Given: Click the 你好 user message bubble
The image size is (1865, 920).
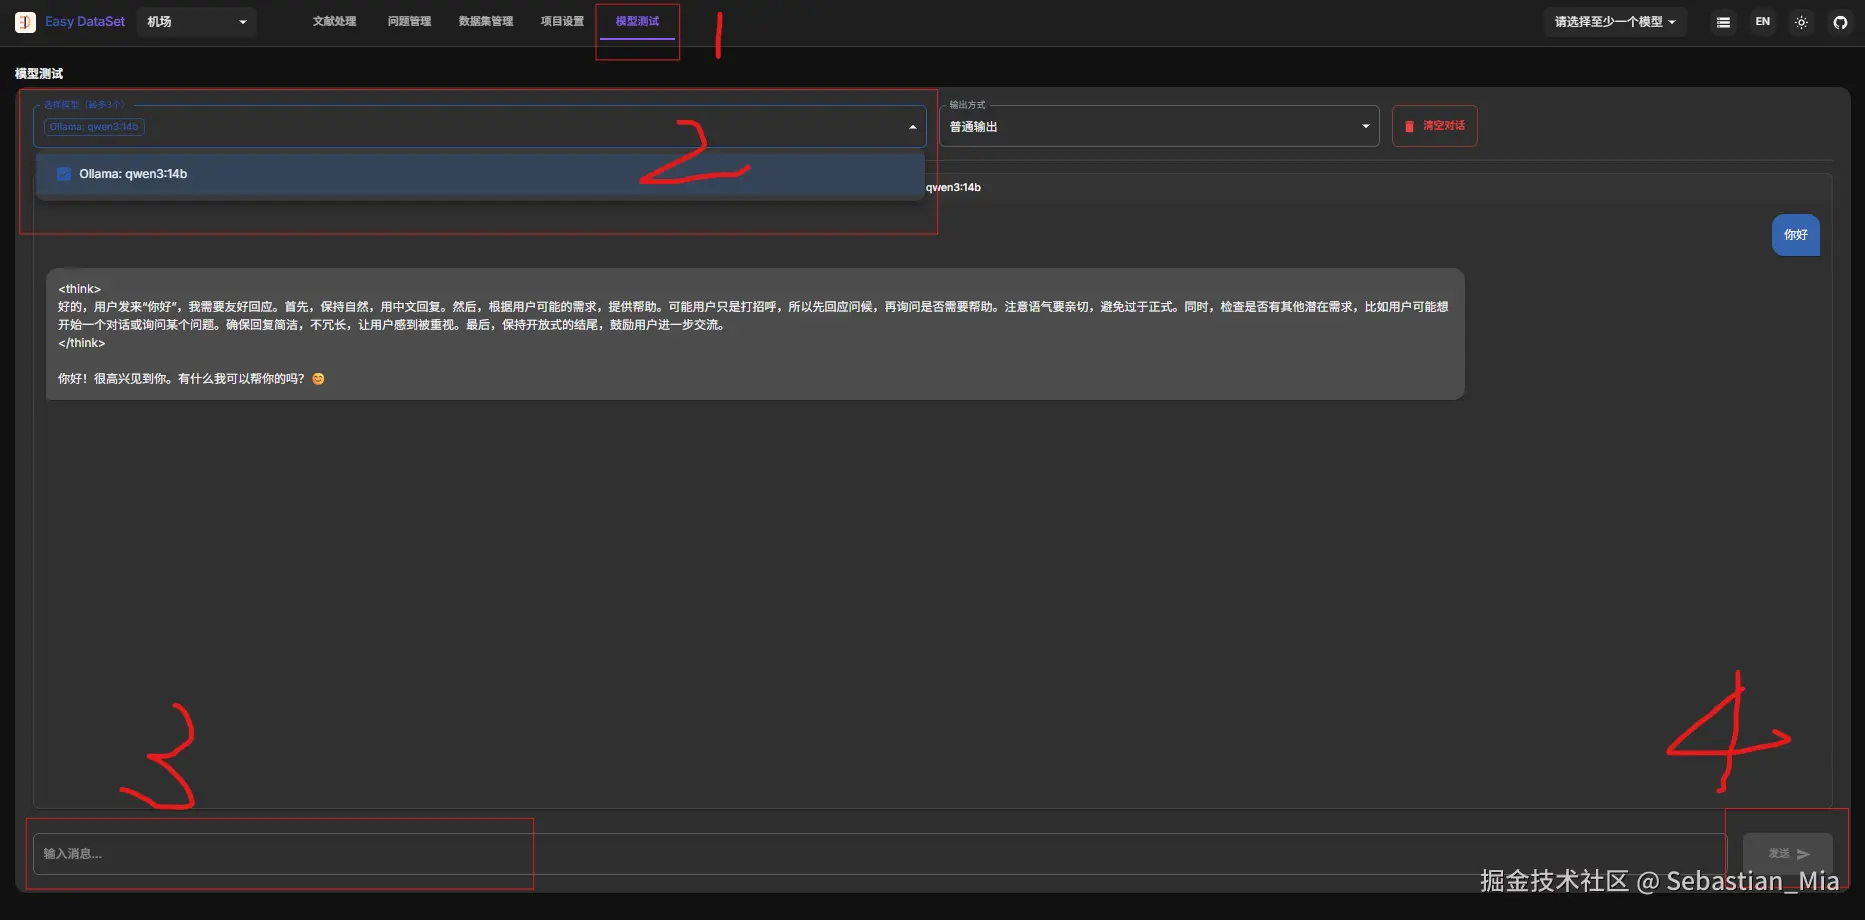Looking at the screenshot, I should tap(1796, 235).
